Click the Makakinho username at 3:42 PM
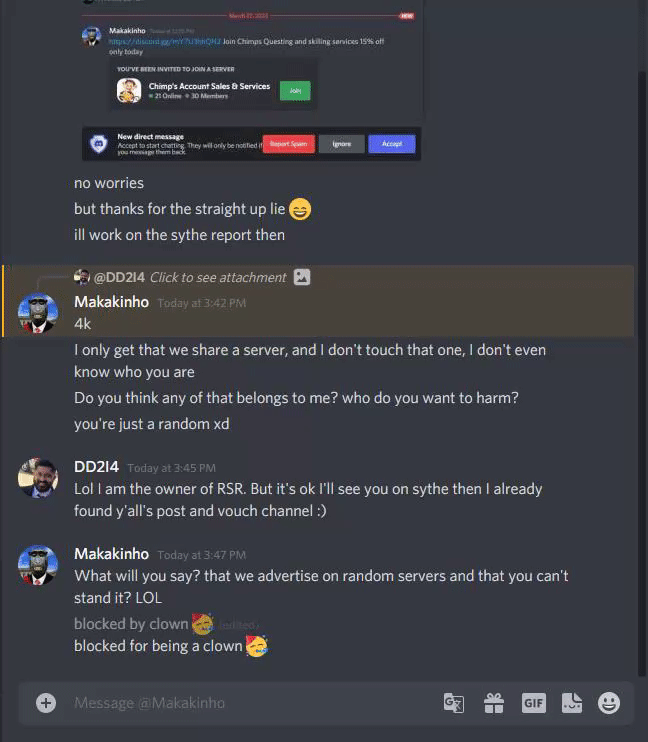The width and height of the screenshot is (648, 742). pyautogui.click(x=111, y=302)
